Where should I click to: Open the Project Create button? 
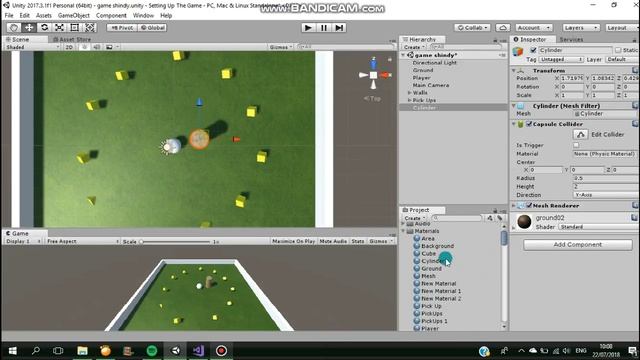pos(414,218)
